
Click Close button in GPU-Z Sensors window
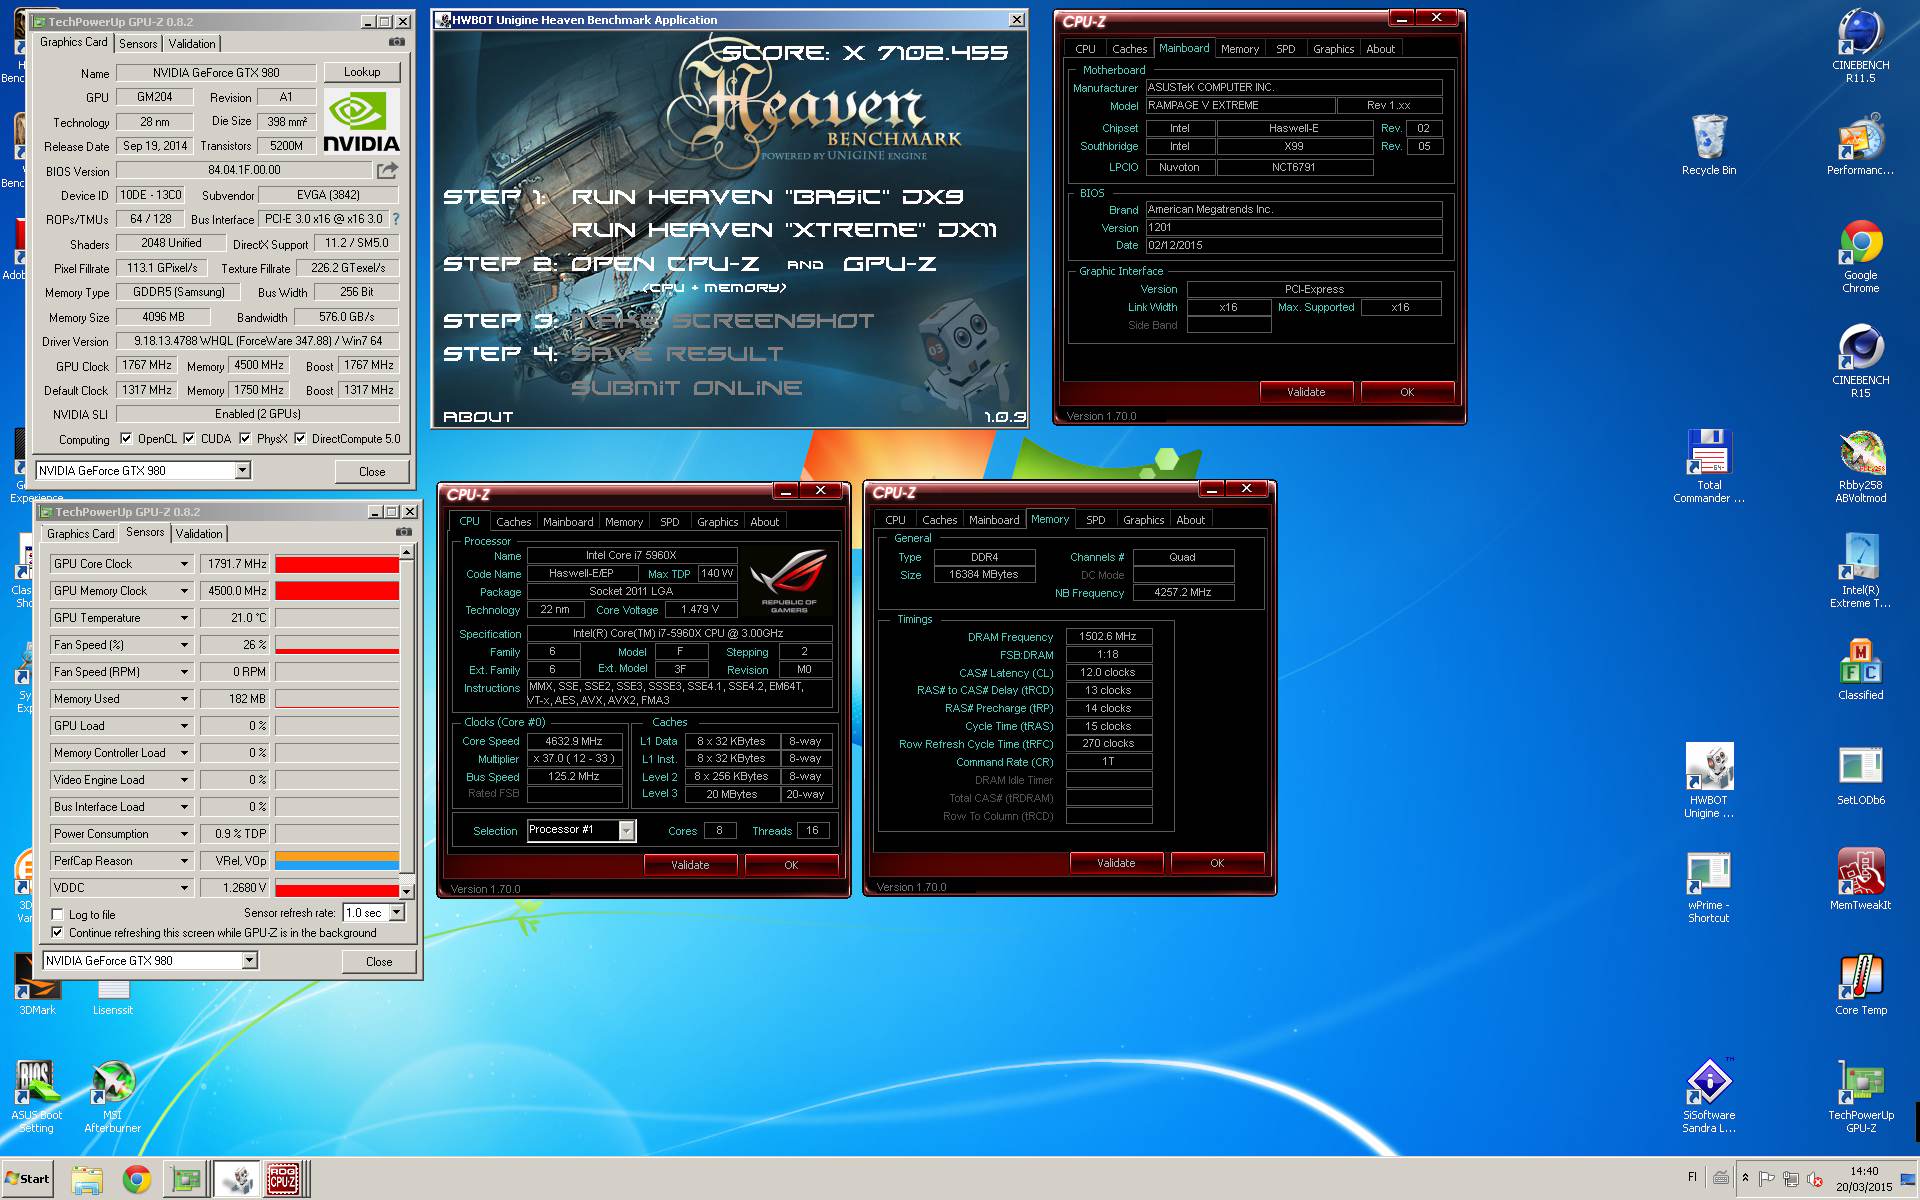click(x=379, y=961)
